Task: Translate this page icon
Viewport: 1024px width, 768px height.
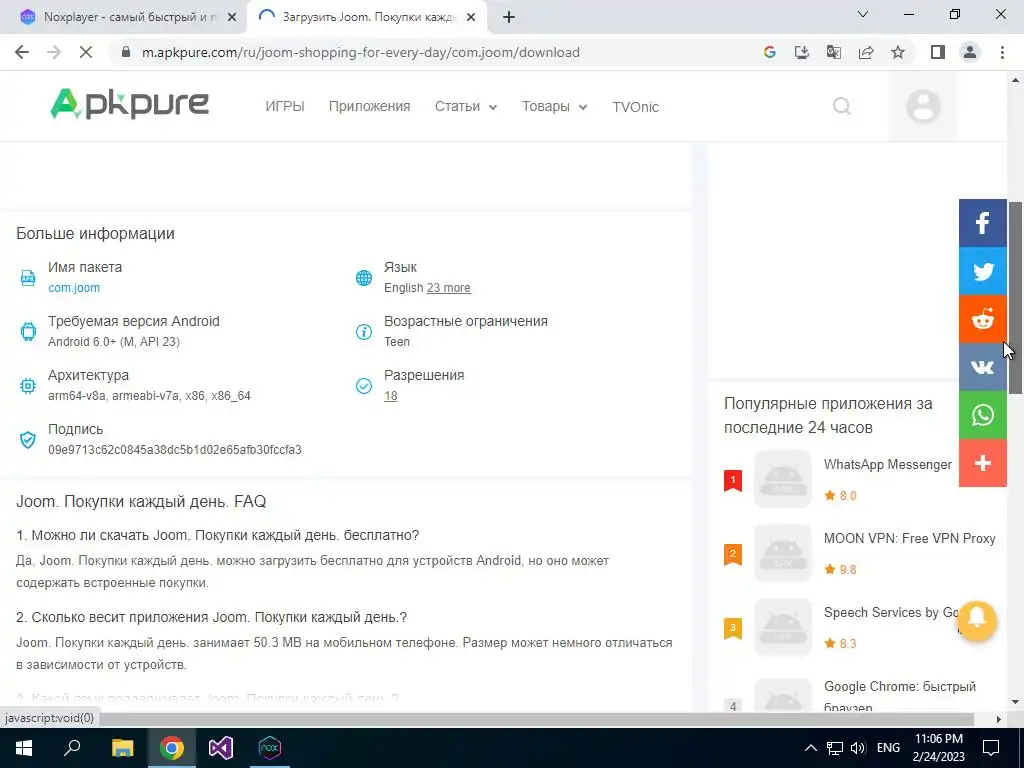Action: point(833,52)
